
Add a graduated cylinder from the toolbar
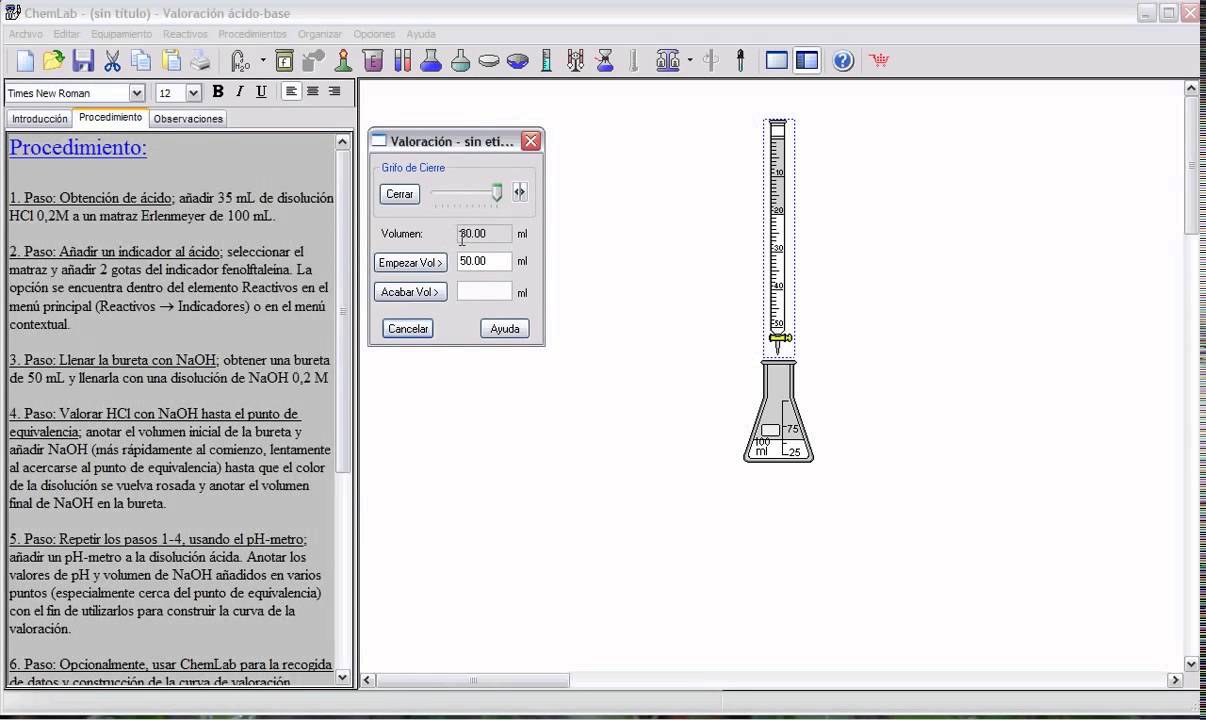[546, 61]
